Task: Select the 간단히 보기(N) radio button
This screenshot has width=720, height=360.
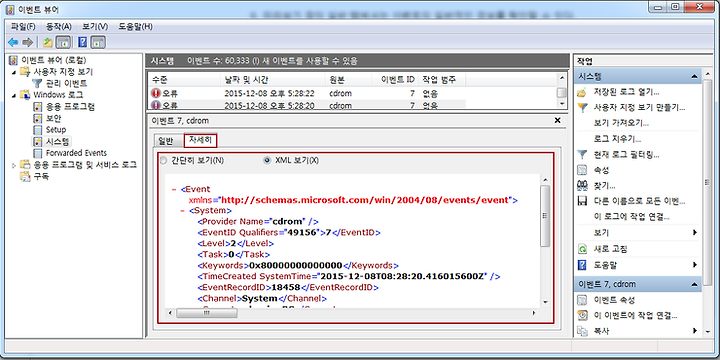Action: [163, 161]
